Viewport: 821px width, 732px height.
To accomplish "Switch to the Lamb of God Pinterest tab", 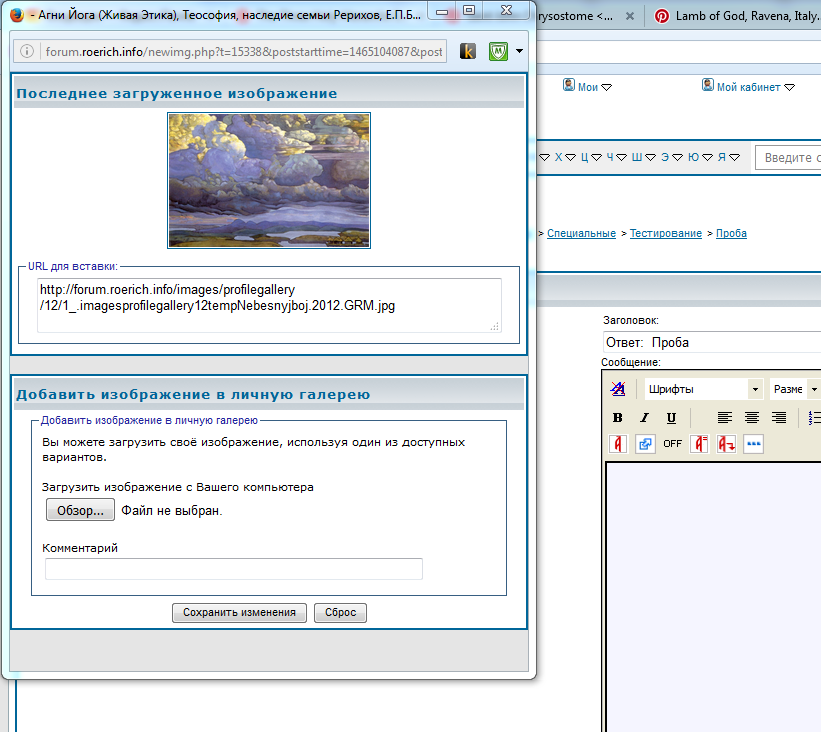I will tap(737, 17).
